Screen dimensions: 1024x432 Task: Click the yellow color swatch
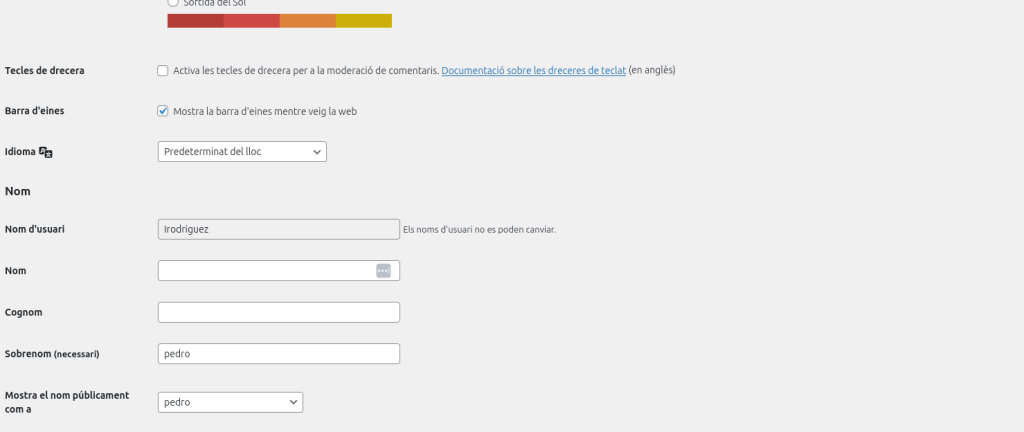pyautogui.click(x=363, y=21)
